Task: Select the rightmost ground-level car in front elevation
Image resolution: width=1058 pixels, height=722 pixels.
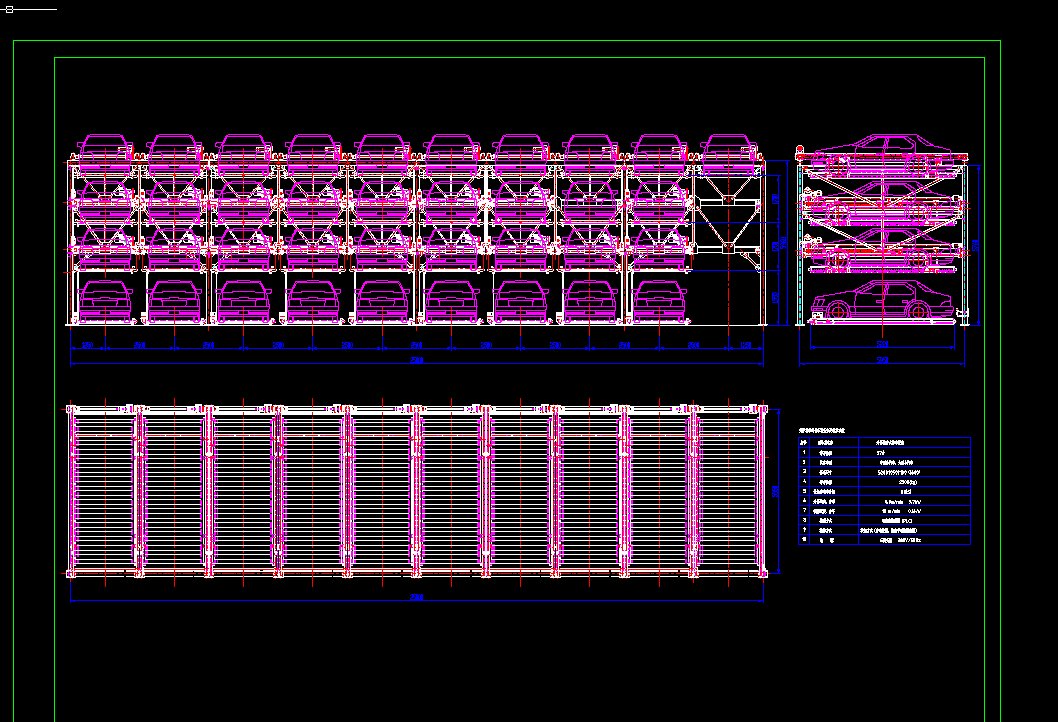Action: [x=658, y=301]
